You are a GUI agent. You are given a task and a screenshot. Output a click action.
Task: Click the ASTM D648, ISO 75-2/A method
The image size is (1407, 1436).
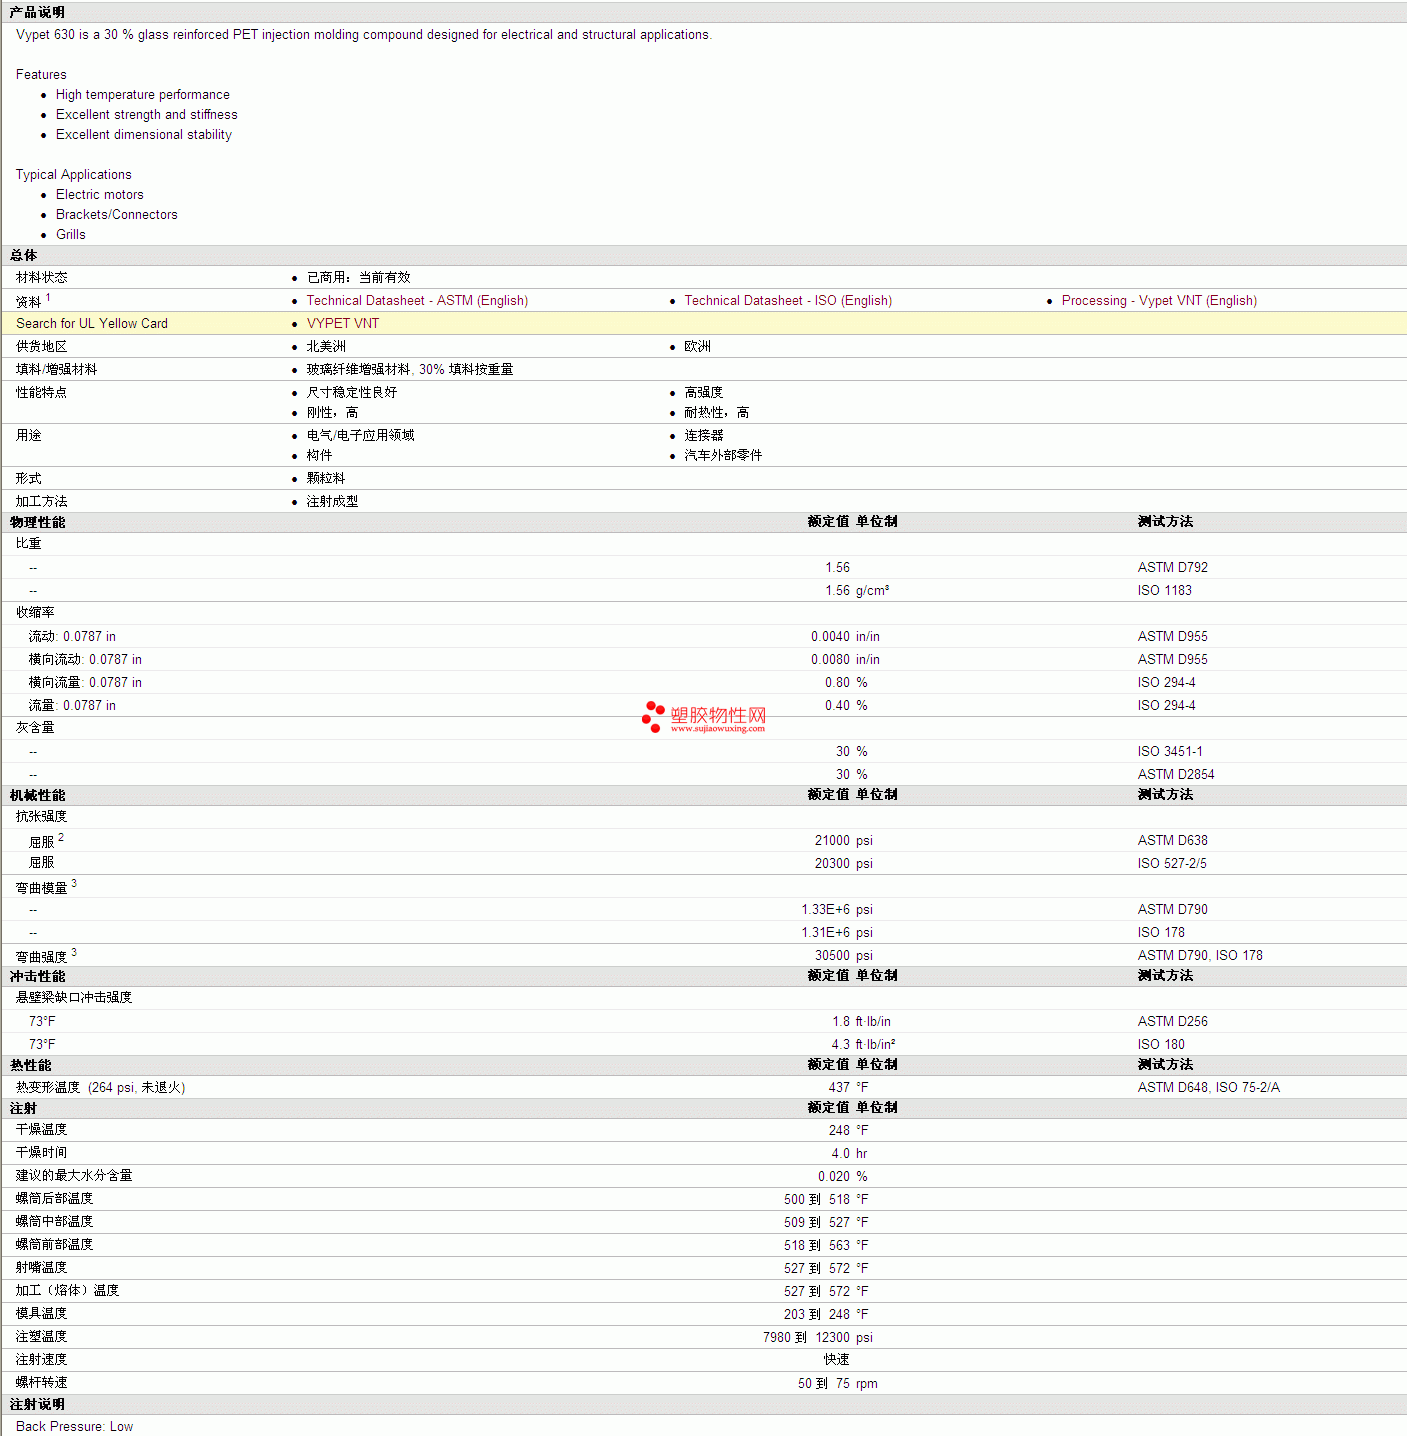coord(1209,1088)
